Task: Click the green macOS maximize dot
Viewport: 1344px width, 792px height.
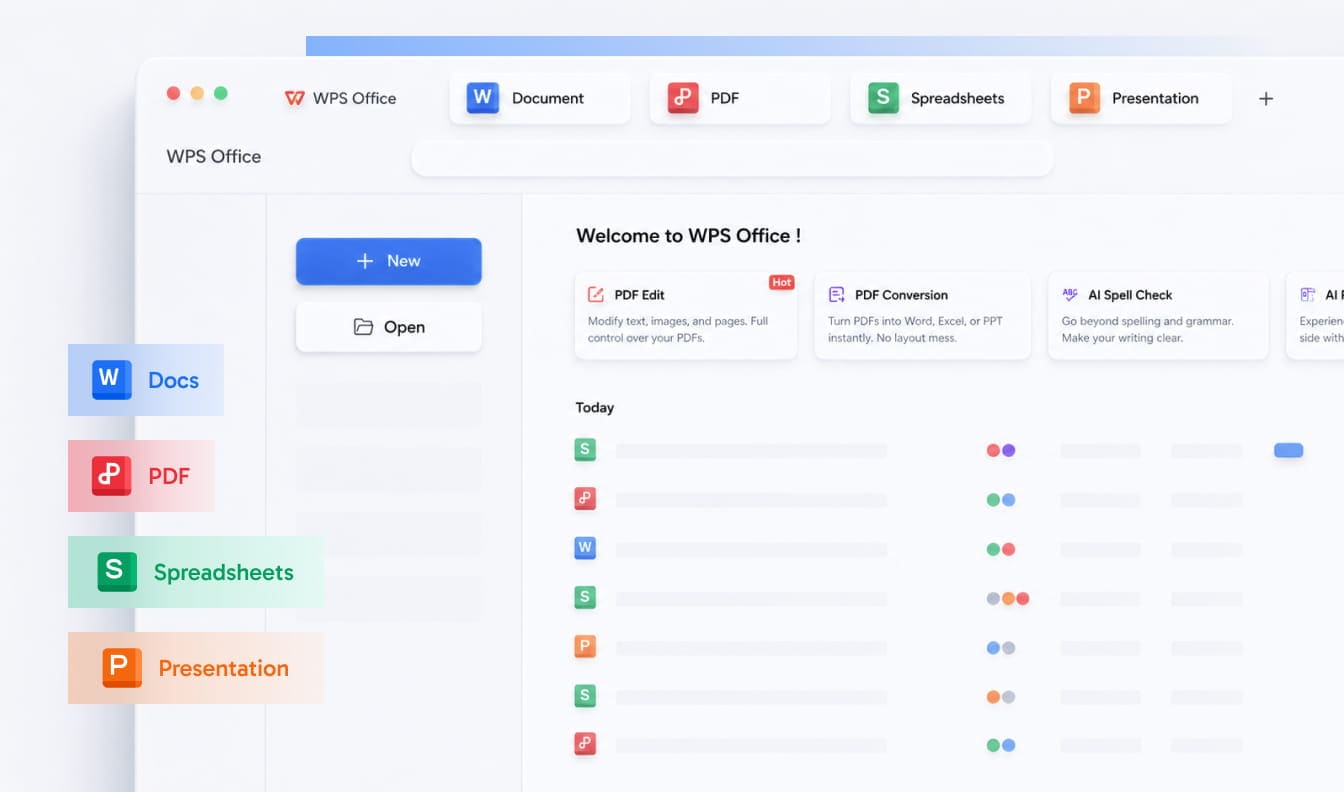Action: (x=221, y=93)
